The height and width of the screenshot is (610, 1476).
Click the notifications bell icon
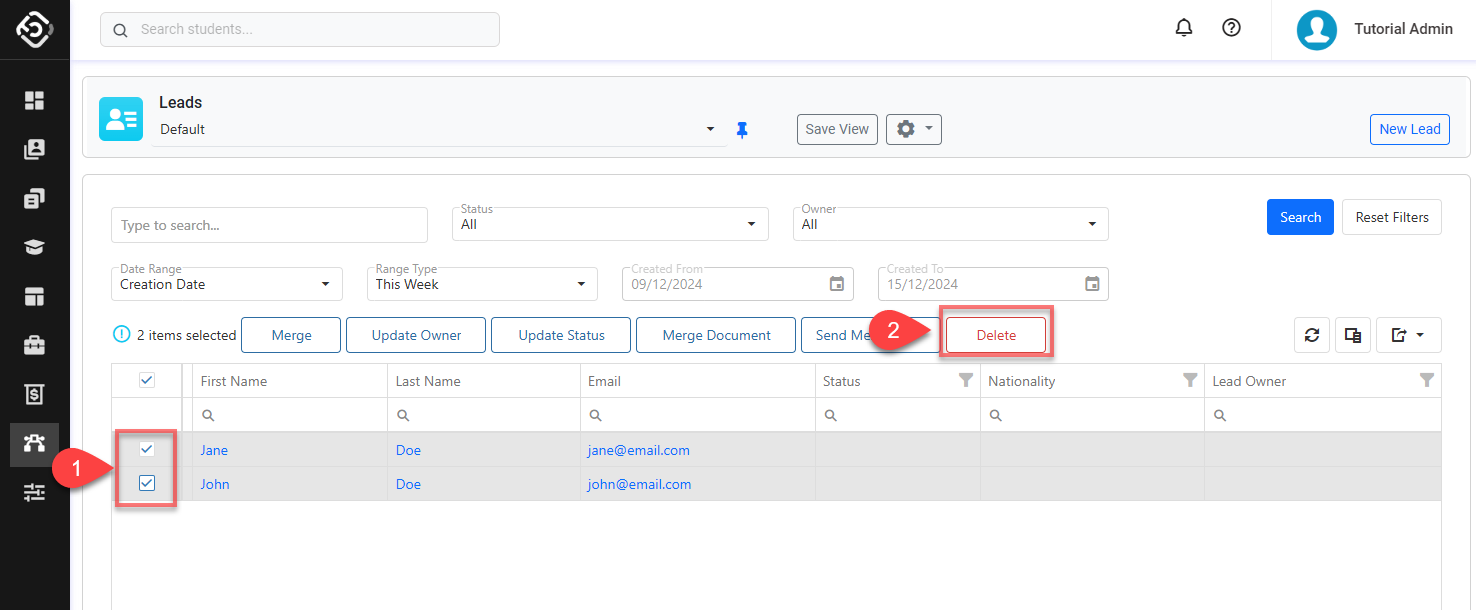(1184, 28)
